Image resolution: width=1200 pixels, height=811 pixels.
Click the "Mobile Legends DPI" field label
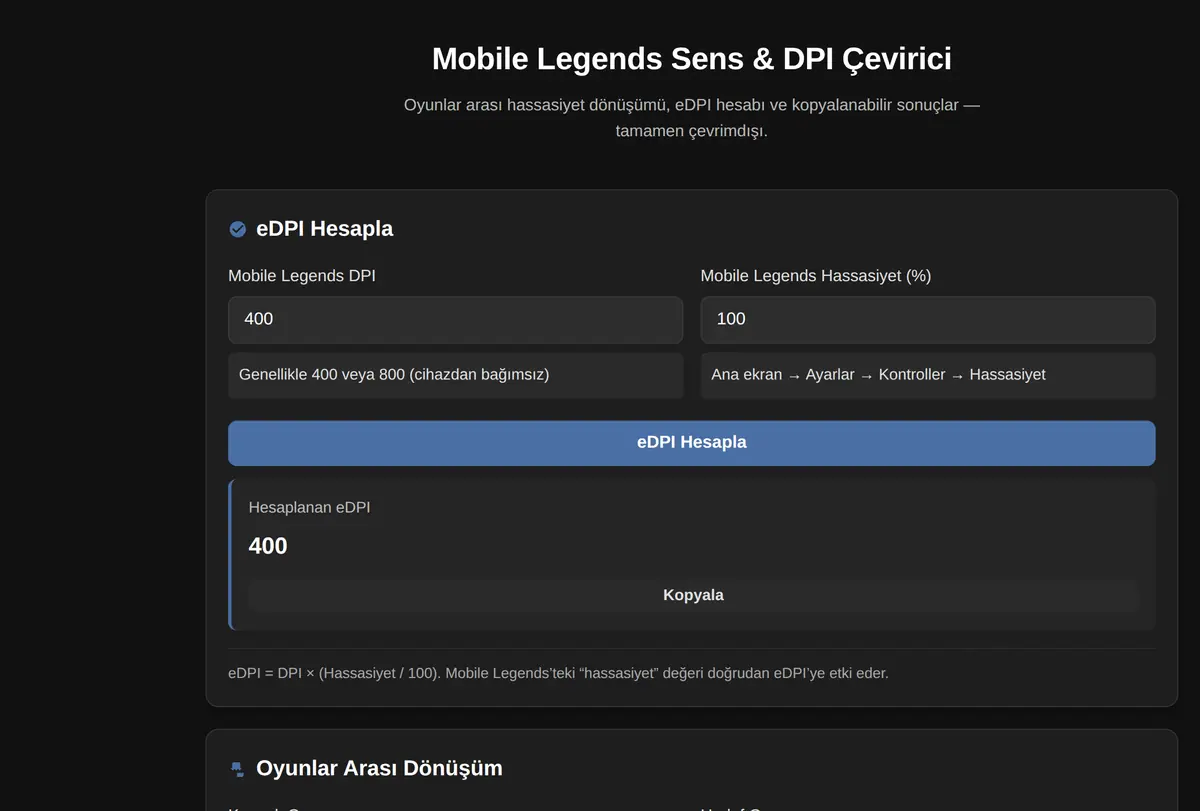click(x=302, y=276)
